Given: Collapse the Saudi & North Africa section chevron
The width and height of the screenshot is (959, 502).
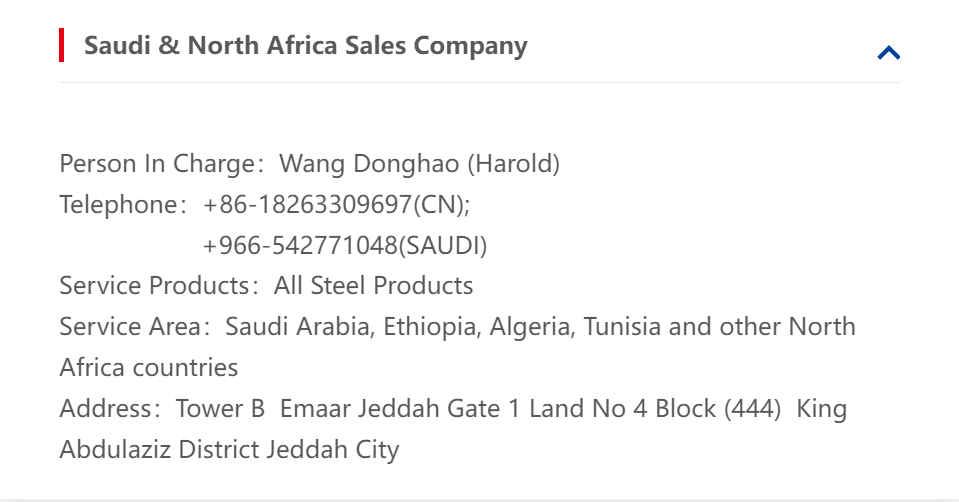Looking at the screenshot, I should point(888,53).
